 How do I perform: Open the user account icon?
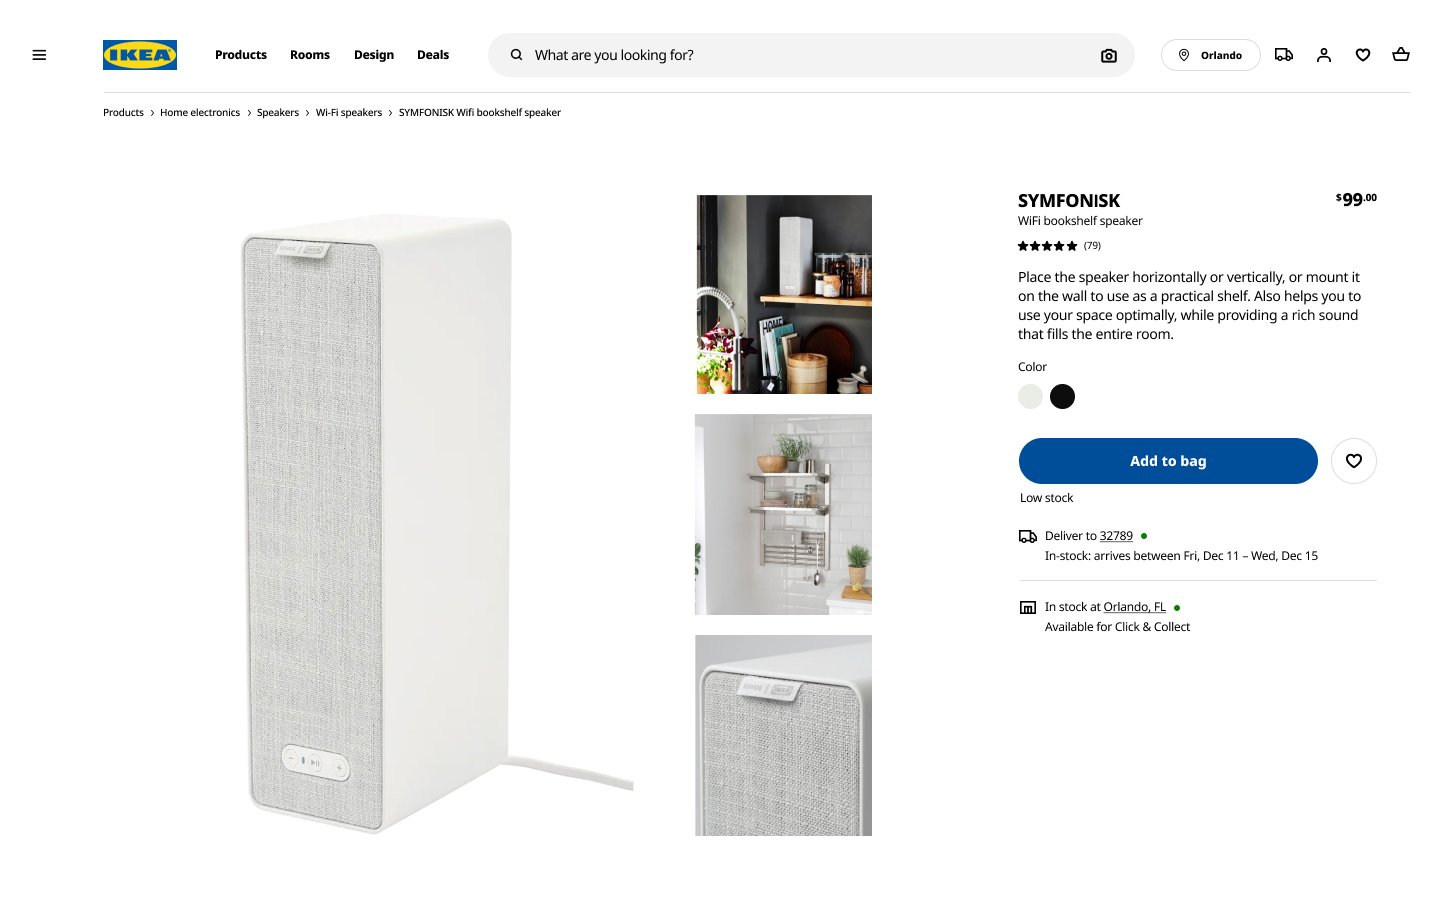click(x=1324, y=55)
